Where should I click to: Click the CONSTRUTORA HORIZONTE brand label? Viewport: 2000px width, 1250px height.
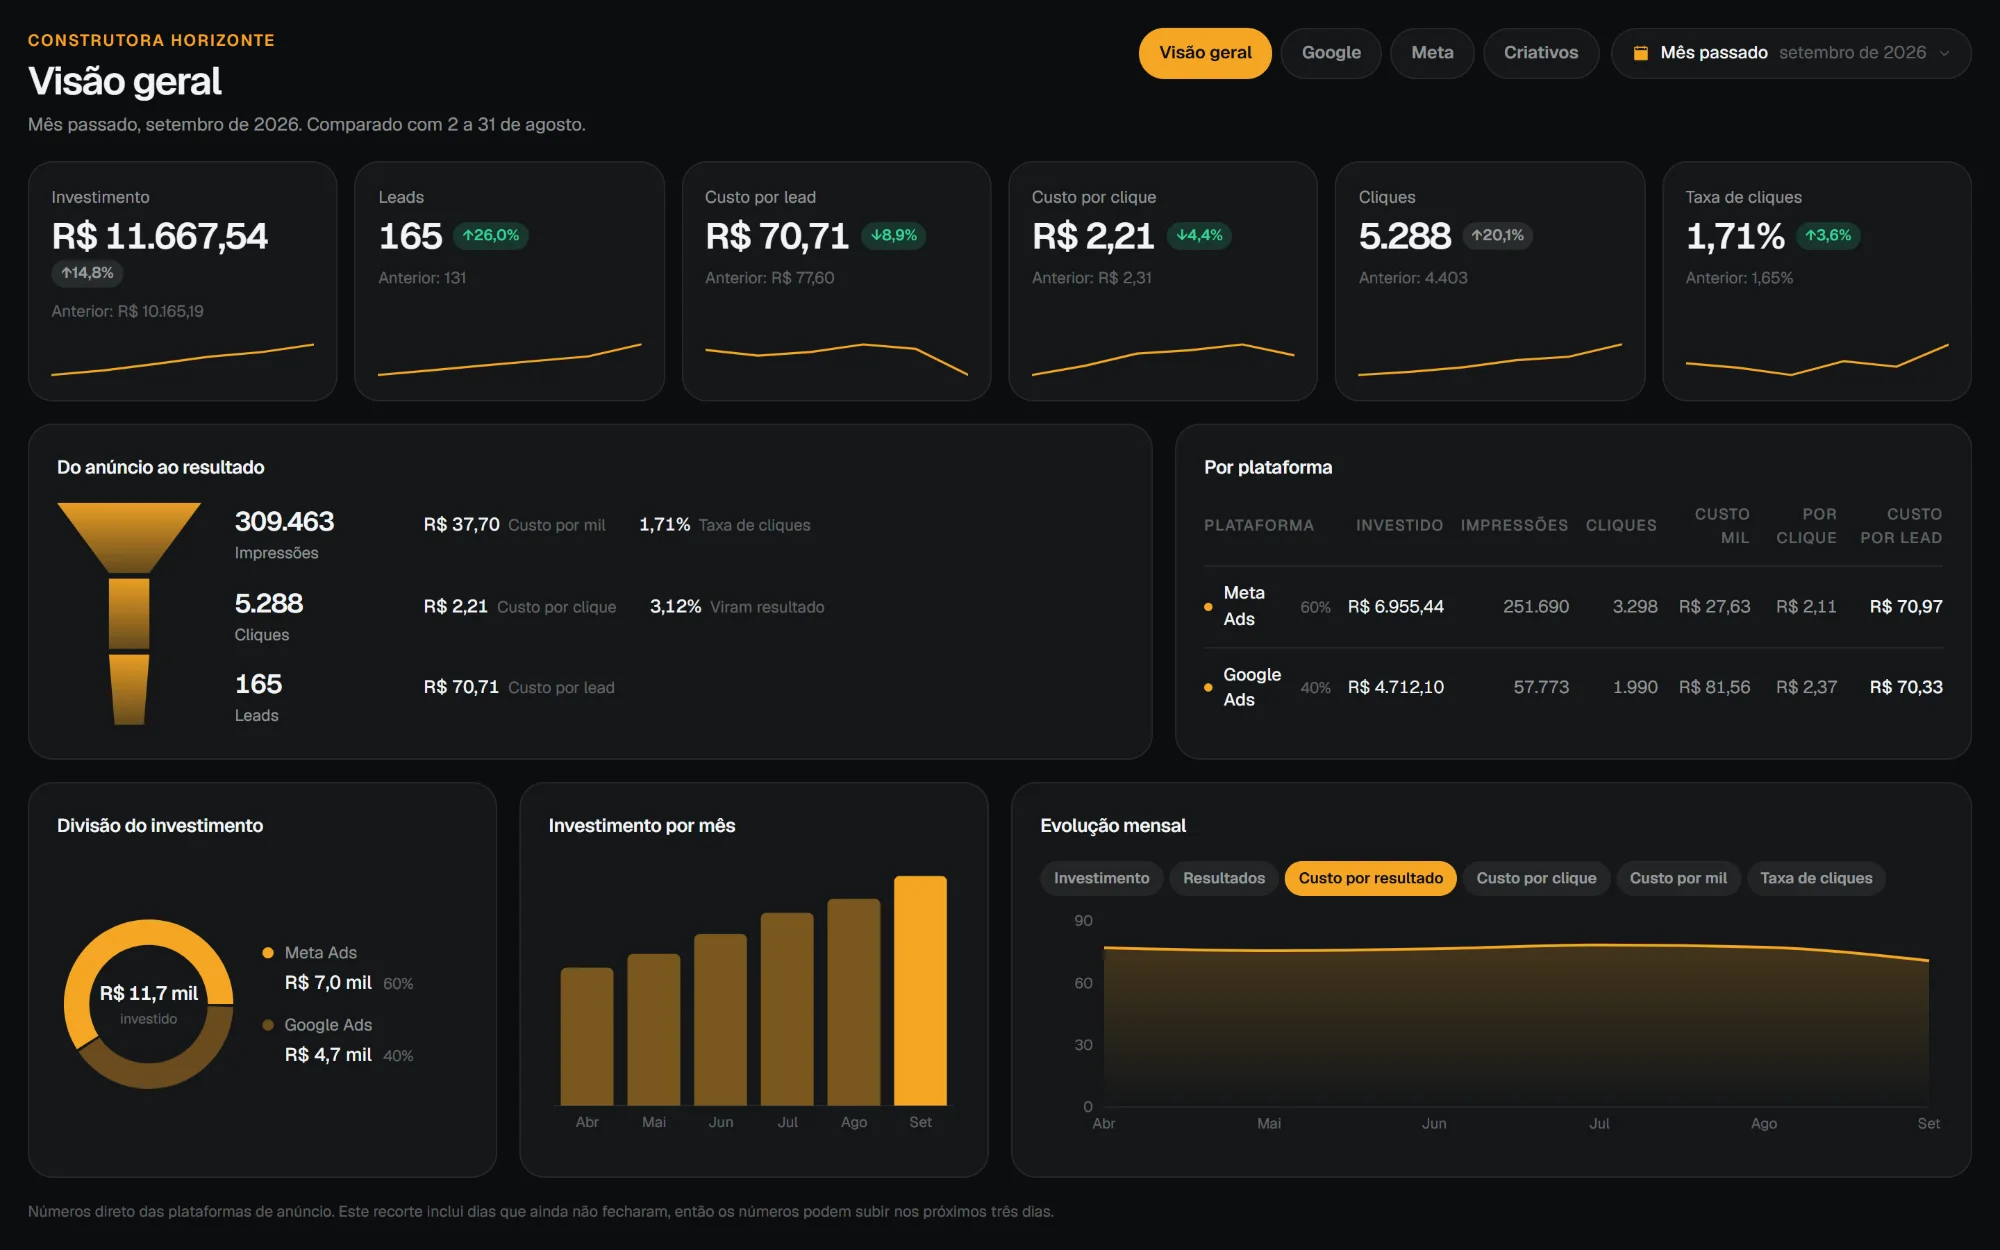coord(151,40)
